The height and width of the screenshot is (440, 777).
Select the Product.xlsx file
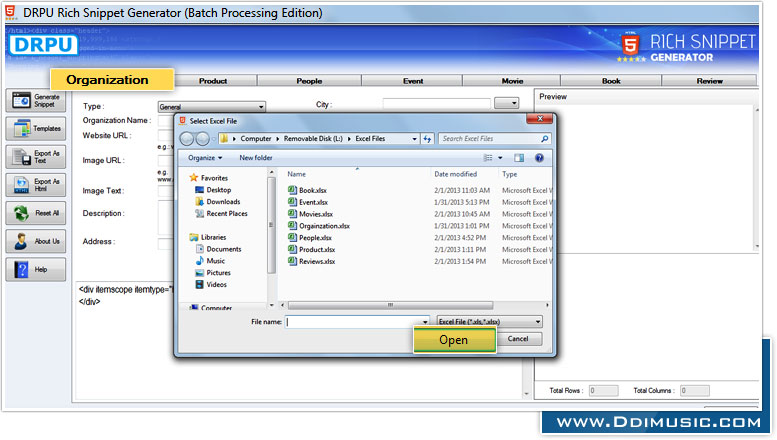(311, 250)
